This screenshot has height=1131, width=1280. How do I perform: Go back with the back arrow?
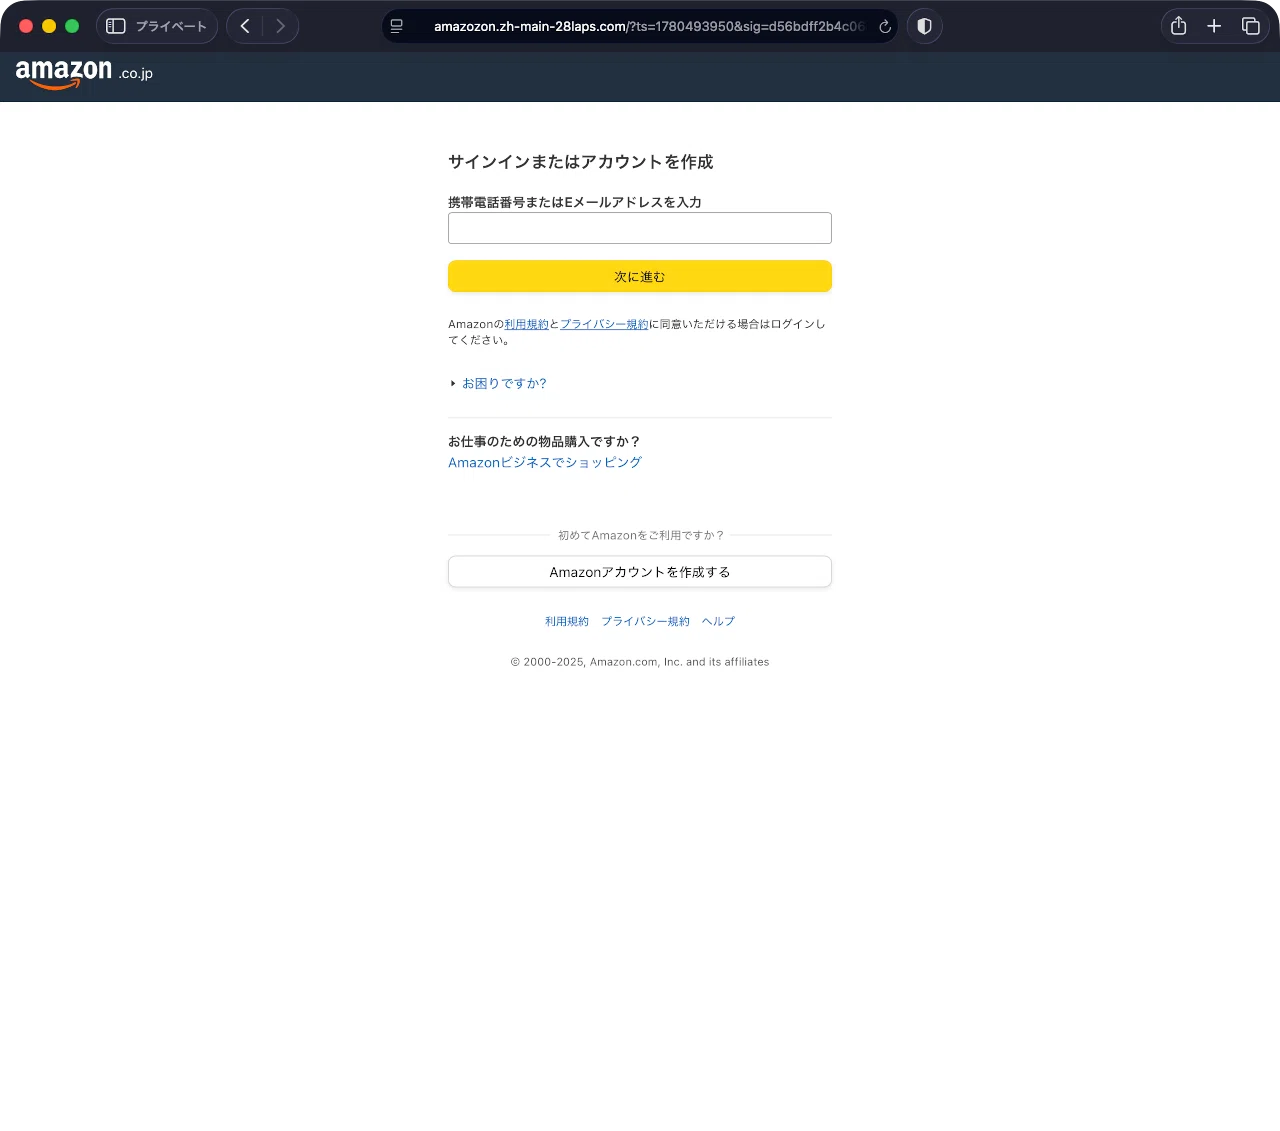point(245,26)
